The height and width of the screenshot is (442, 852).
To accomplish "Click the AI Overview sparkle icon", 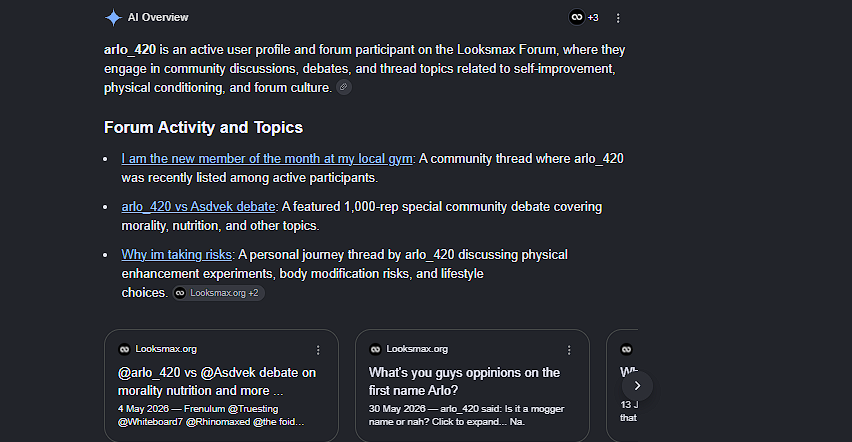I will (x=114, y=17).
